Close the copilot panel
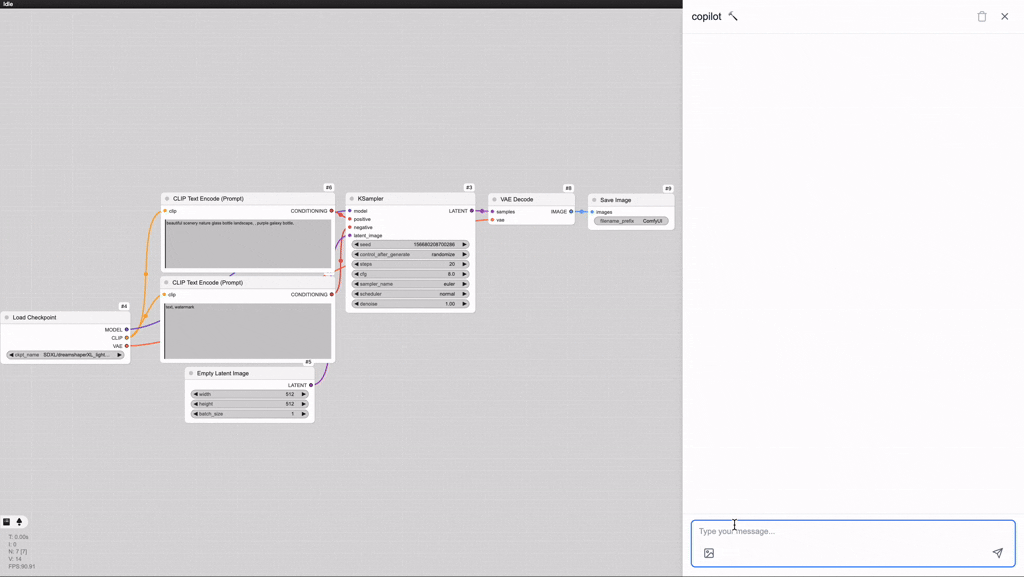This screenshot has width=1024, height=577. pyautogui.click(x=1005, y=17)
